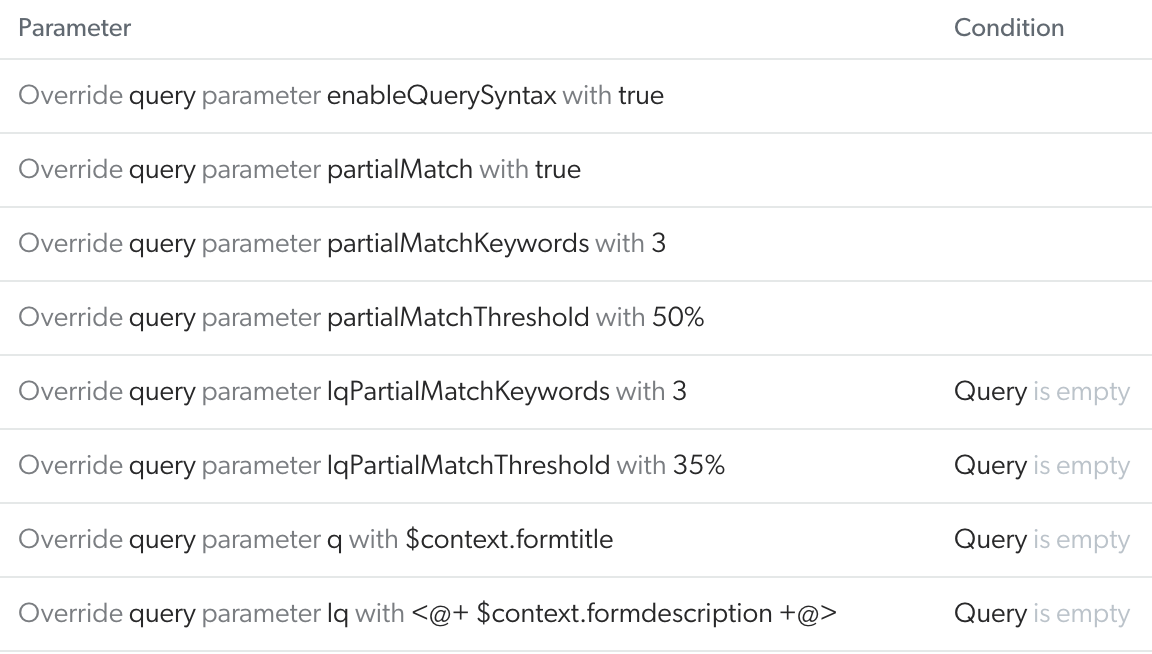Select the enableQuerySyntax override rule row
The width and height of the screenshot is (1152, 654).
[341, 96]
